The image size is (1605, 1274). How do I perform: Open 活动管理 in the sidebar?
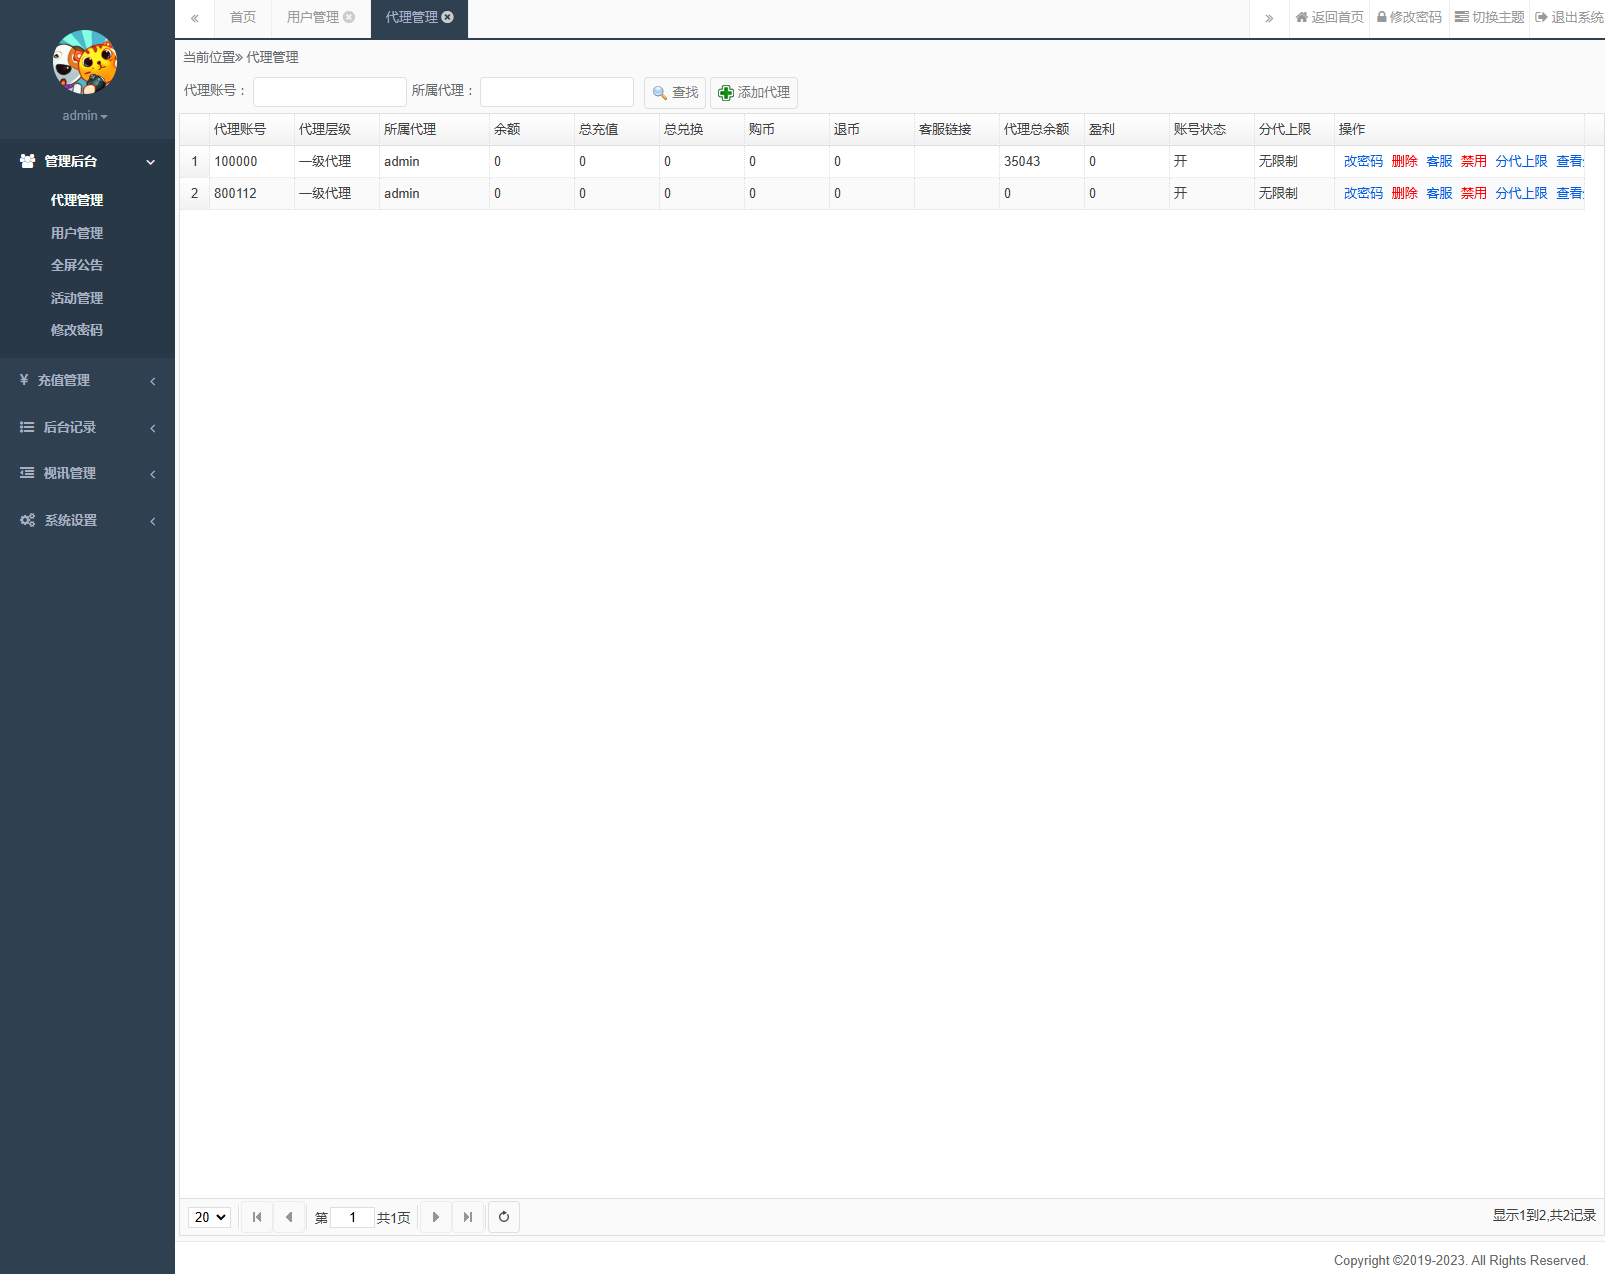coord(77,298)
